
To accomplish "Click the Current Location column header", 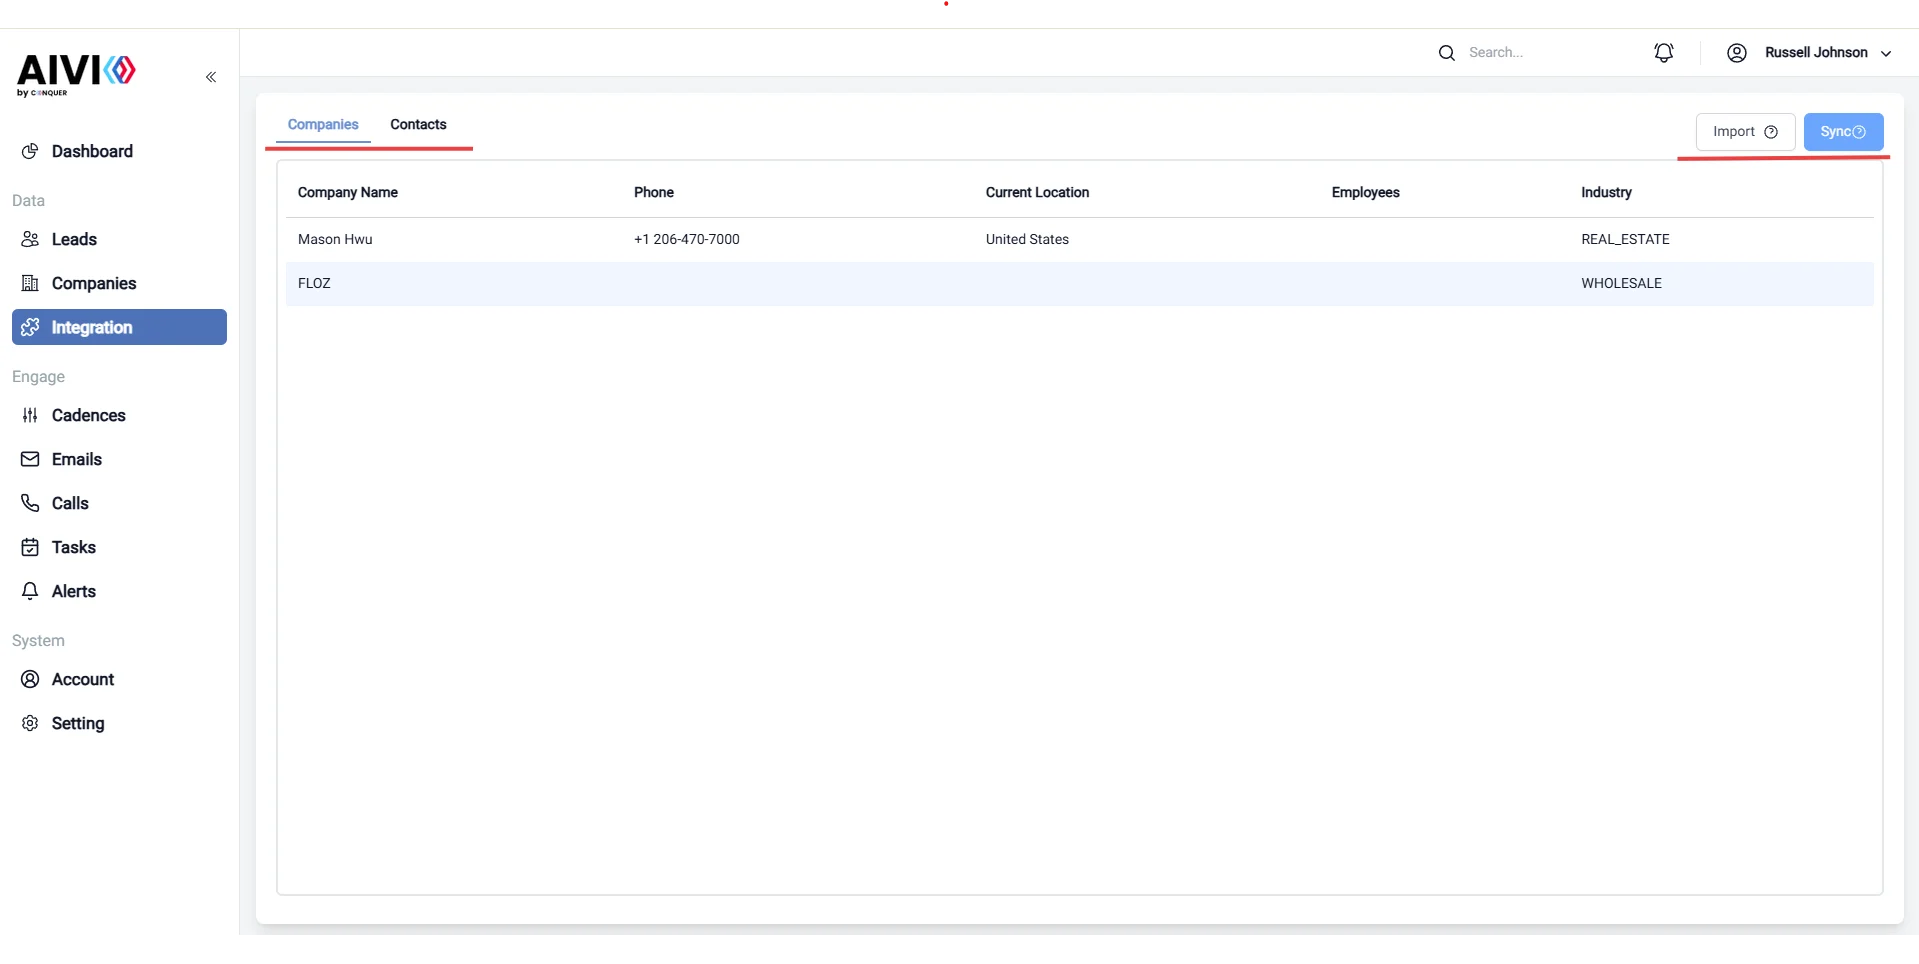I will (x=1037, y=193).
